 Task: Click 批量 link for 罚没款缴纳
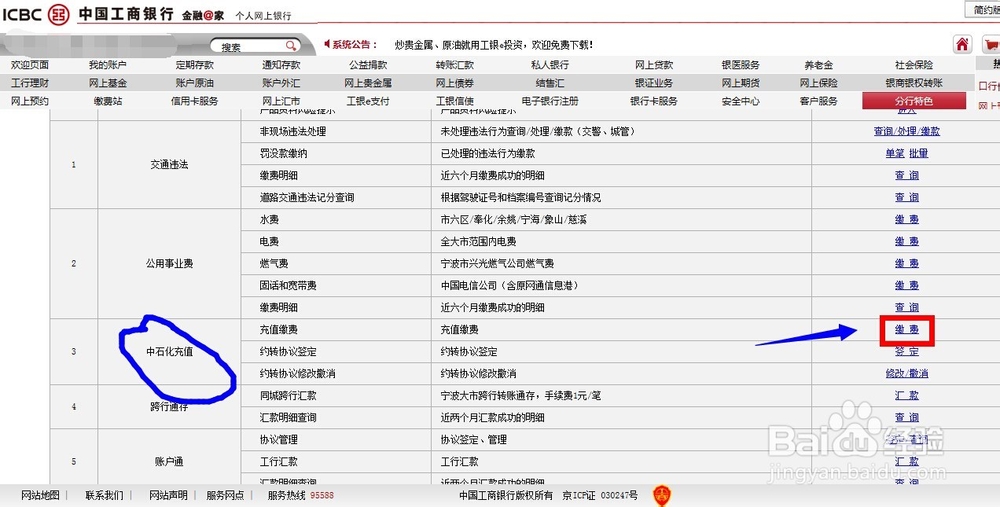[918, 153]
